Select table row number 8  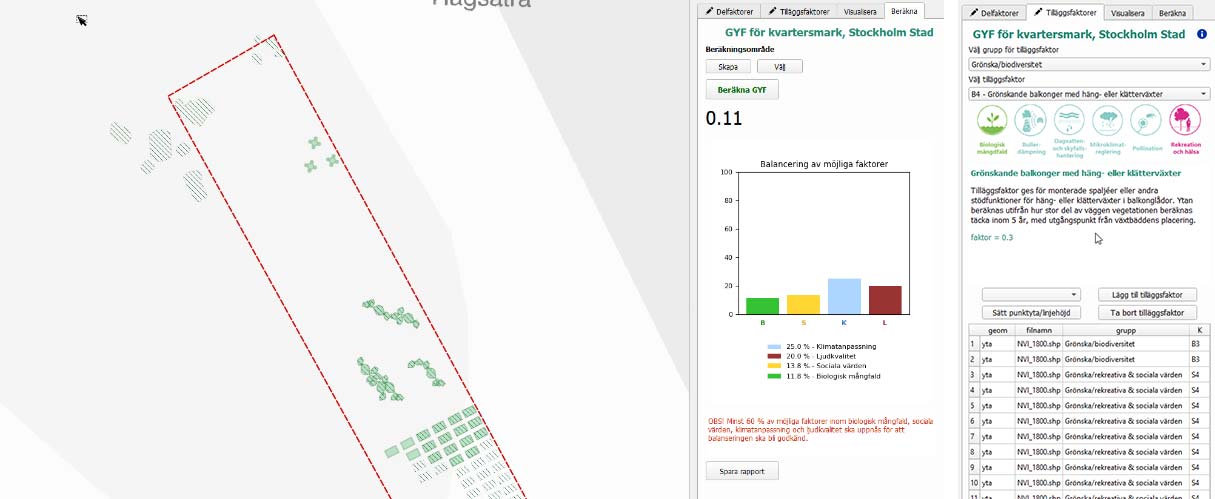coord(974,452)
